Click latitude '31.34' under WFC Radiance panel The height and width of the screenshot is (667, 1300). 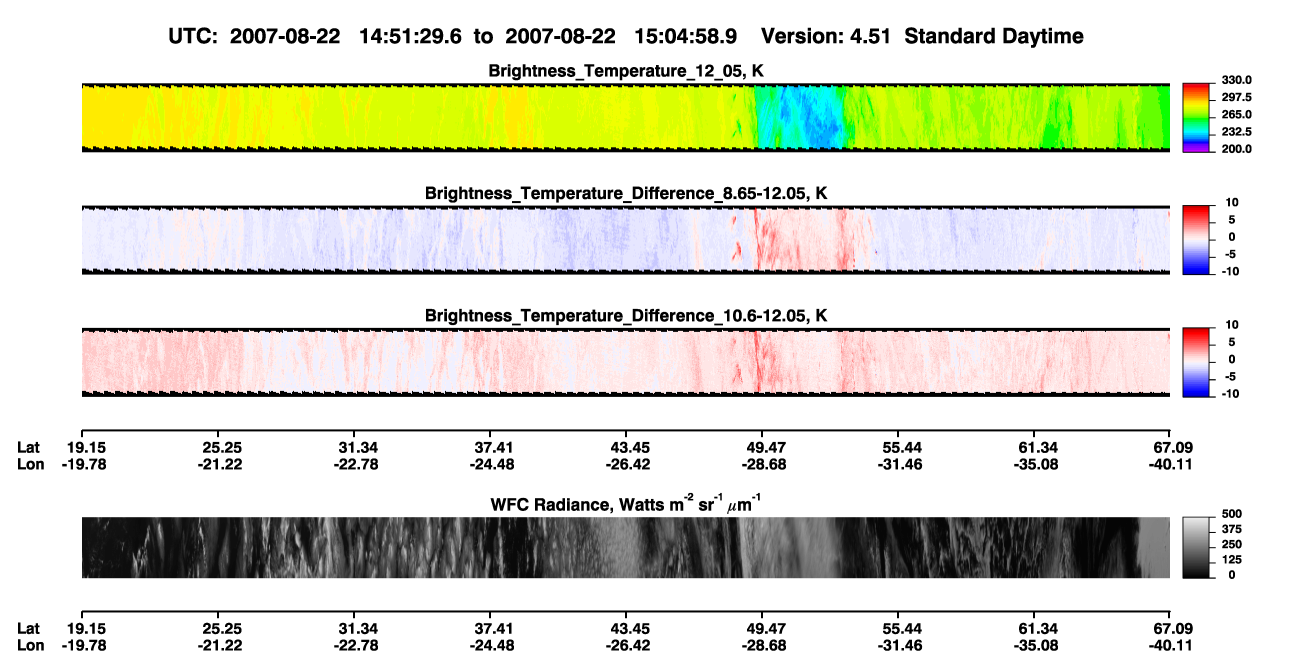(x=357, y=628)
